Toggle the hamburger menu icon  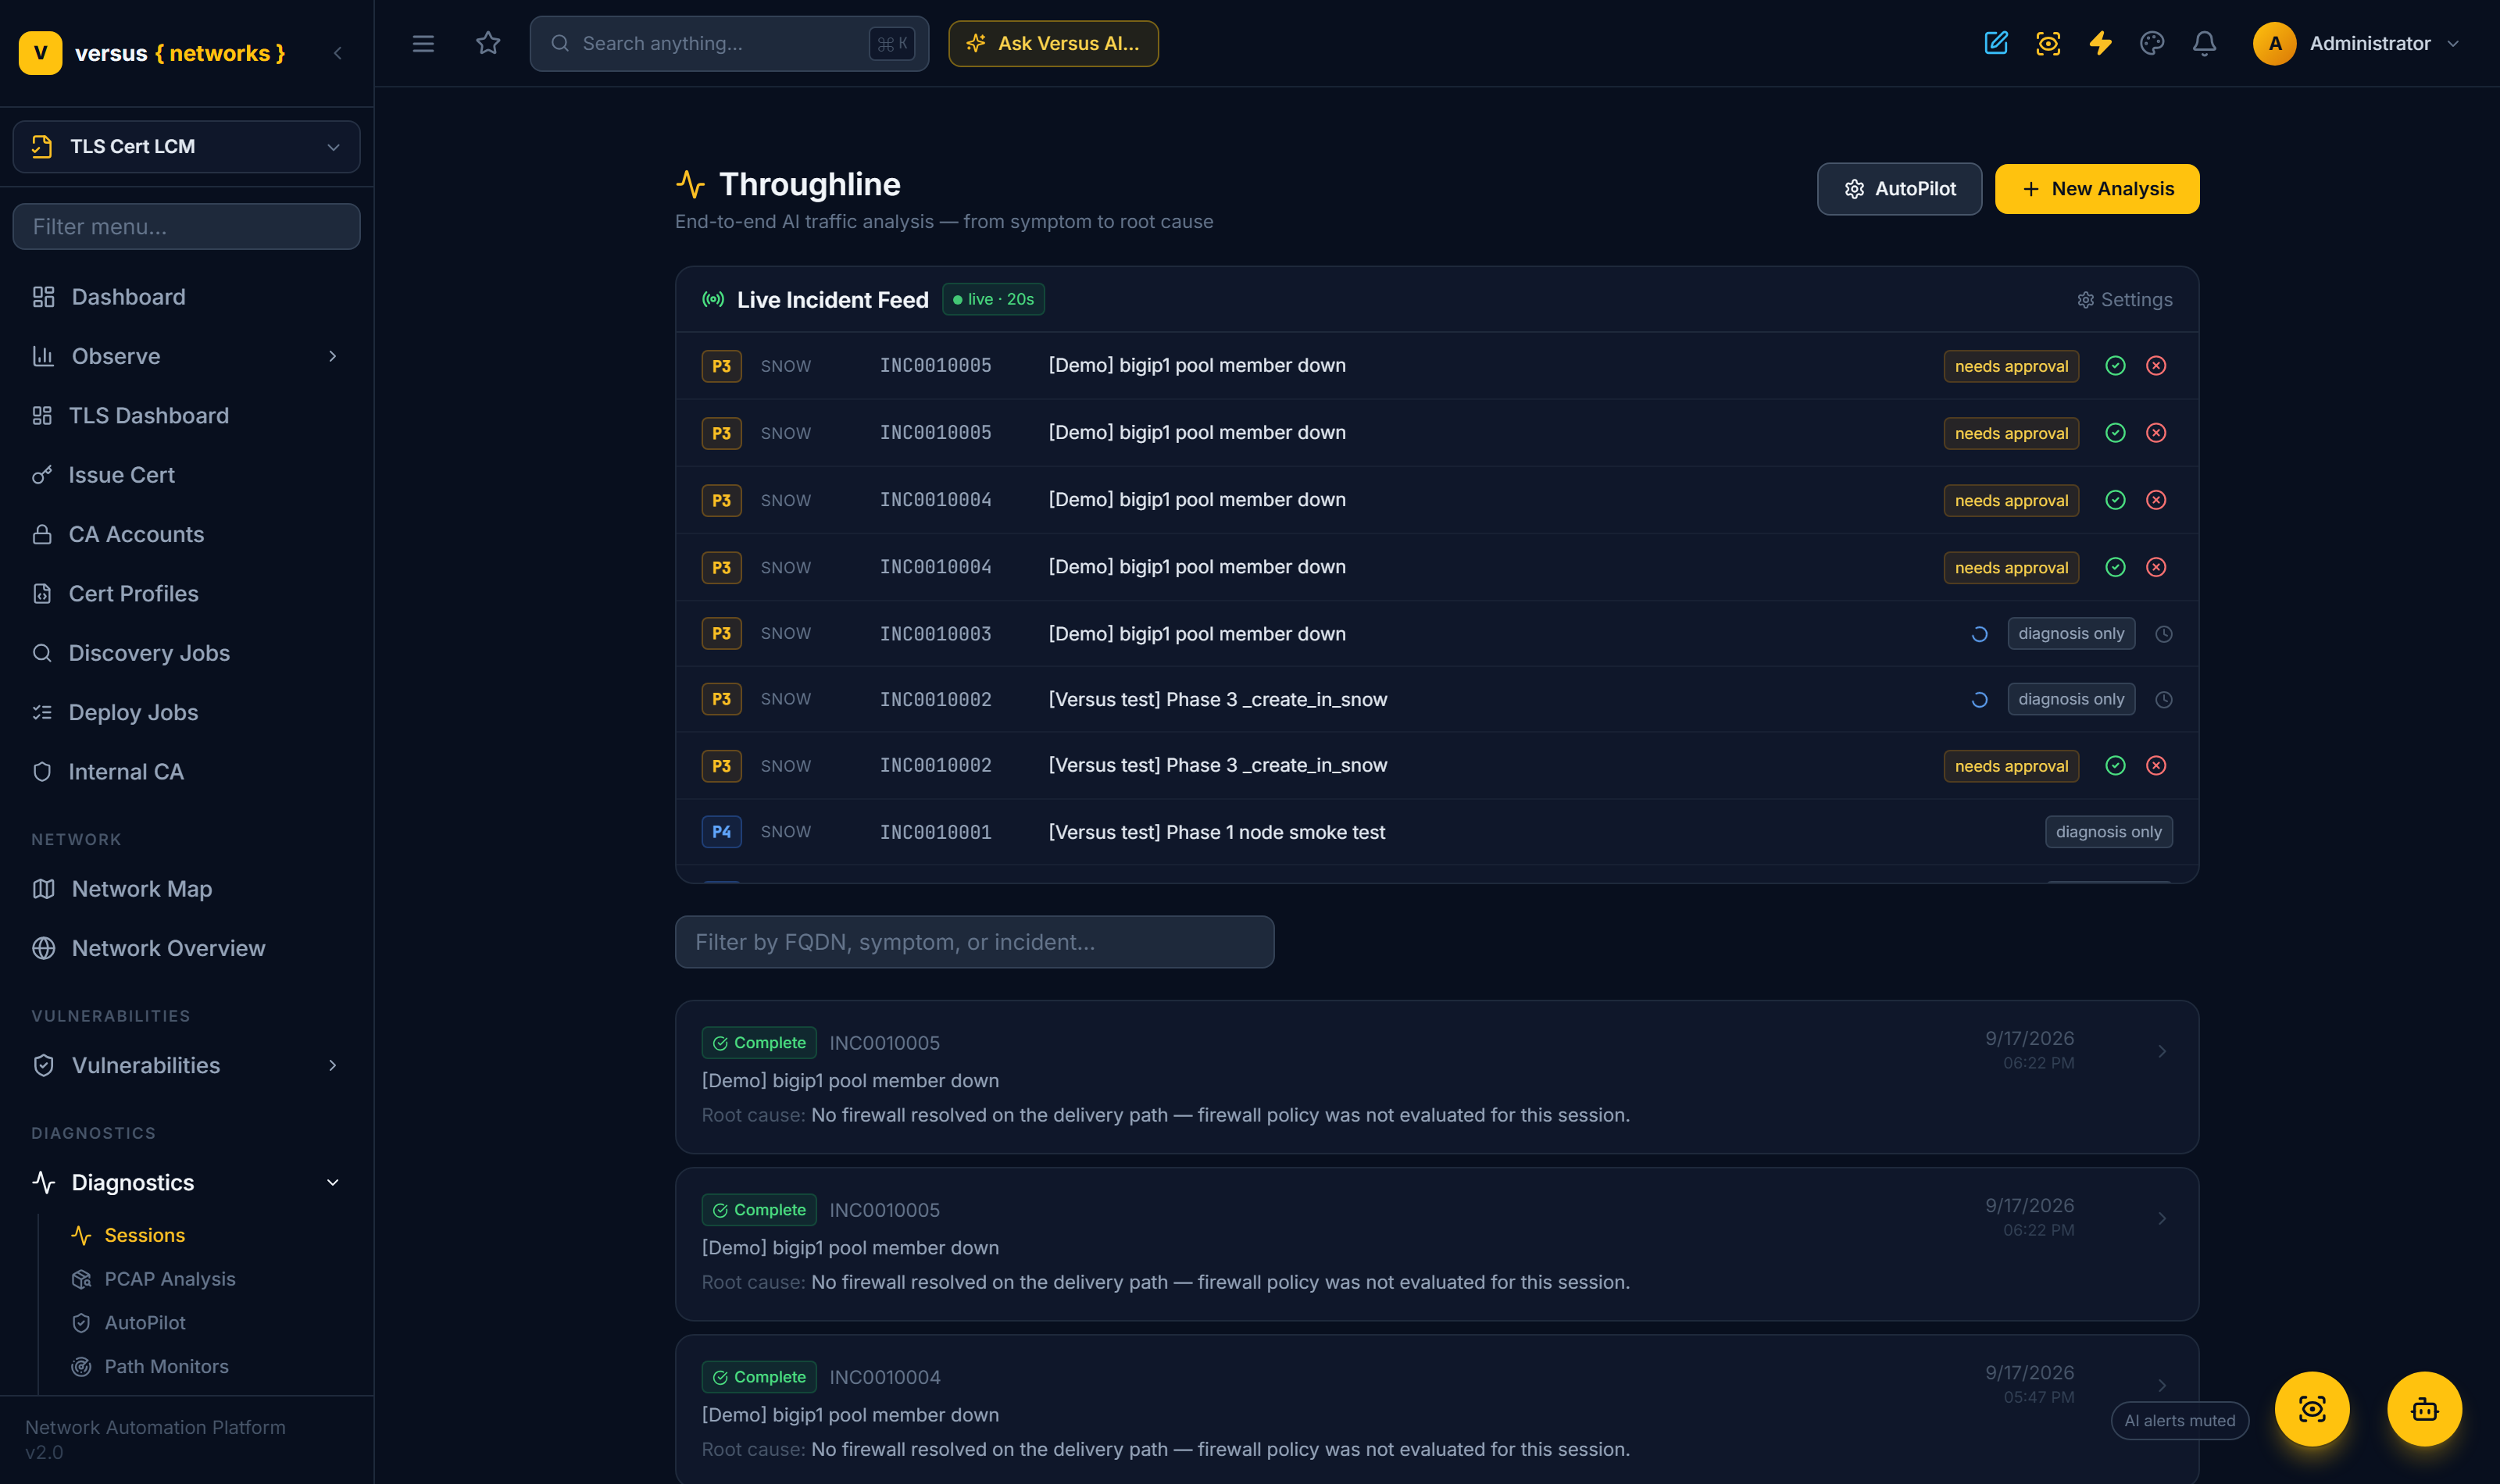pos(423,44)
